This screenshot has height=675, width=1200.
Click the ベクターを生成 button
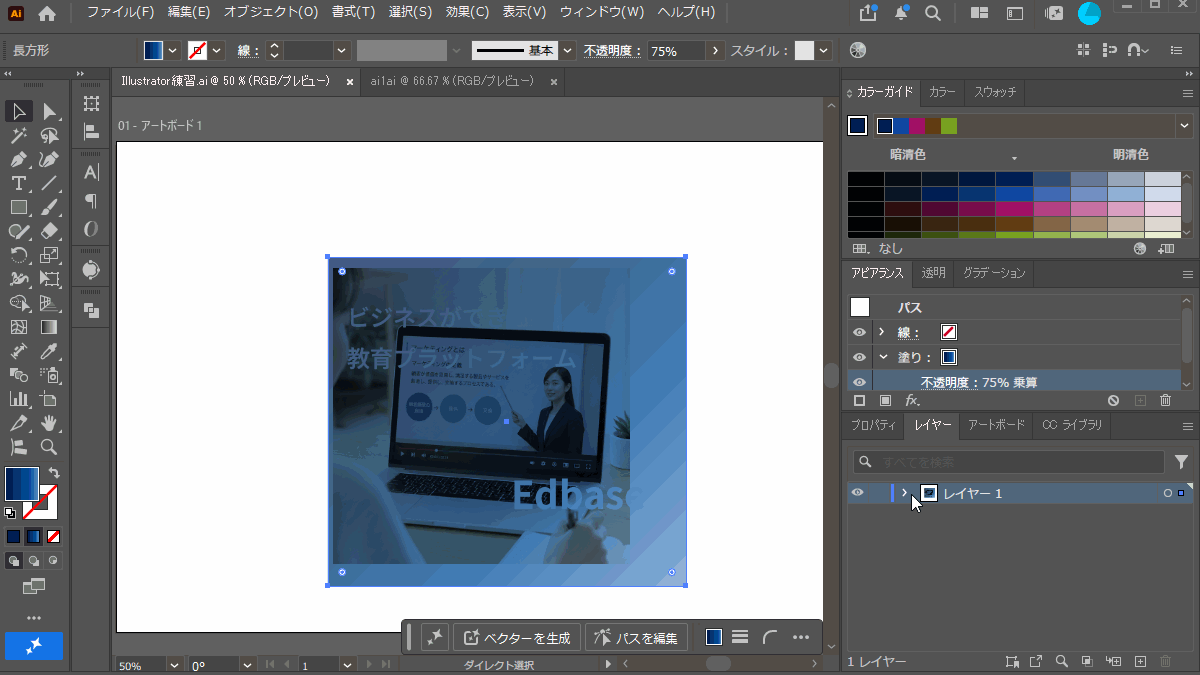pyautogui.click(x=517, y=637)
